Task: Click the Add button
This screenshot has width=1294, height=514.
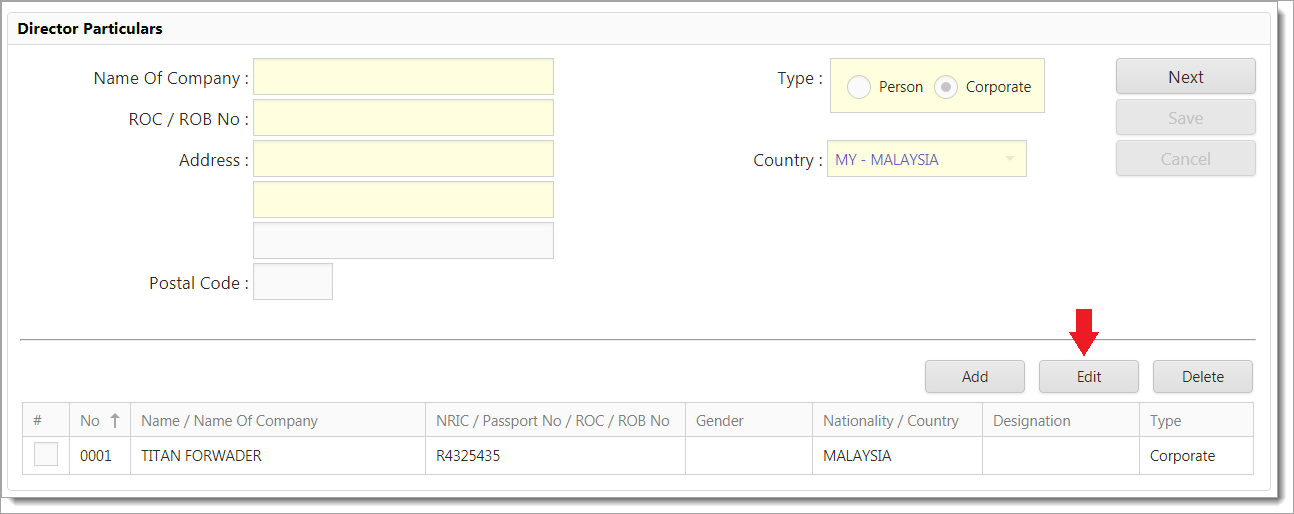Action: tap(974, 377)
